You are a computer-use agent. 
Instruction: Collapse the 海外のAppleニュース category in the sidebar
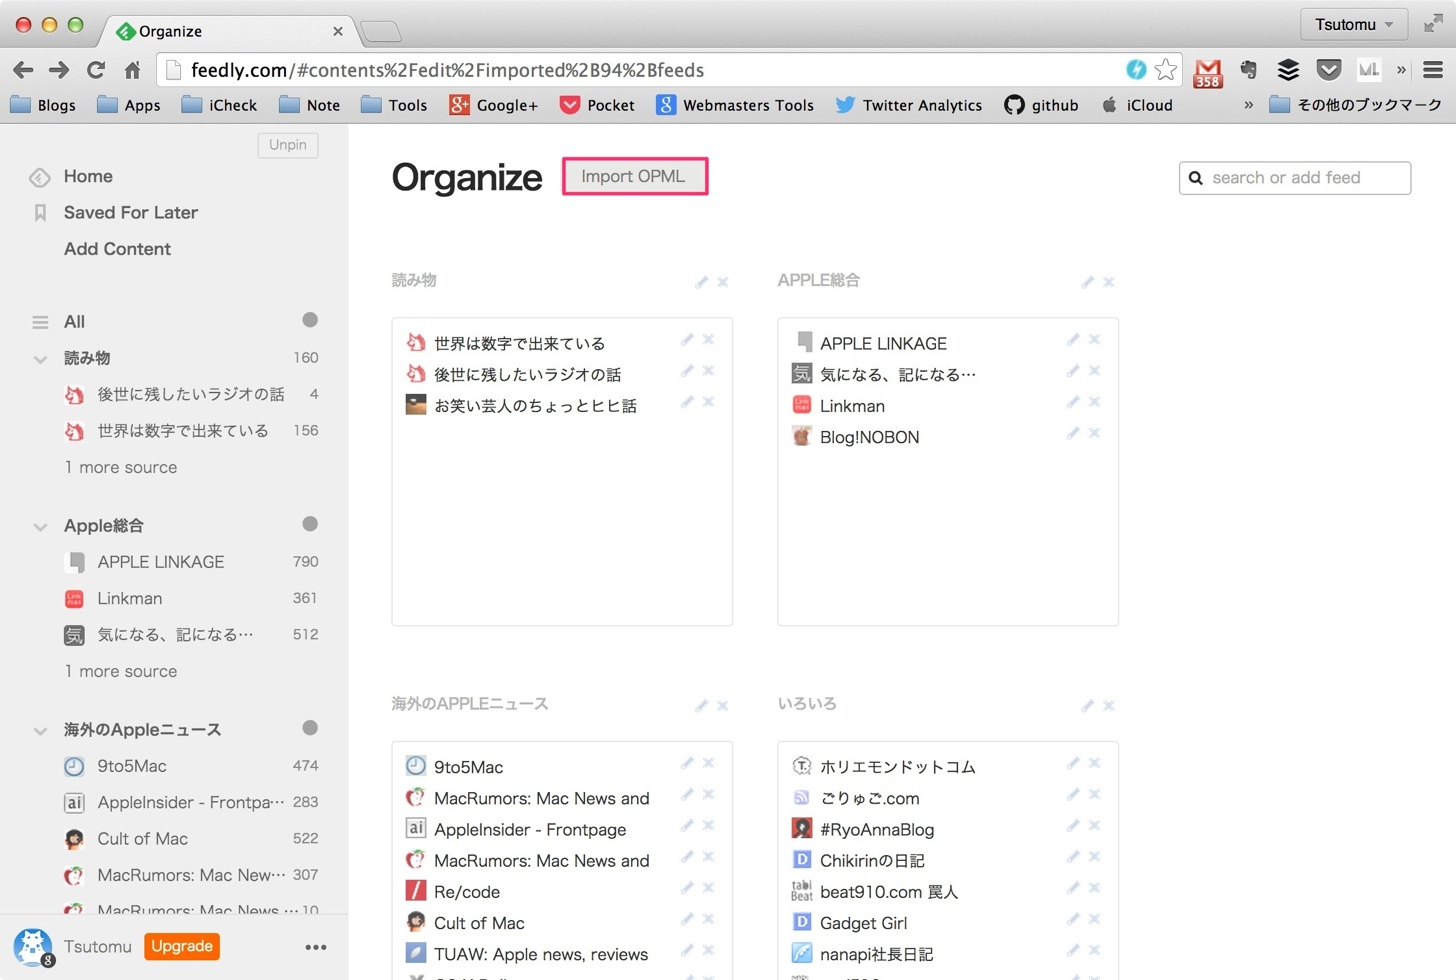[x=40, y=731]
